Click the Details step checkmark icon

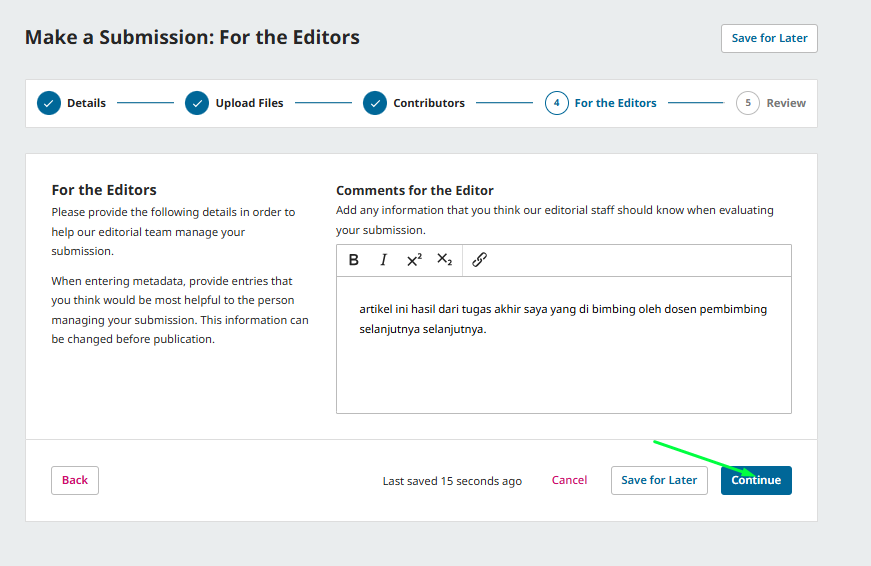tap(49, 103)
